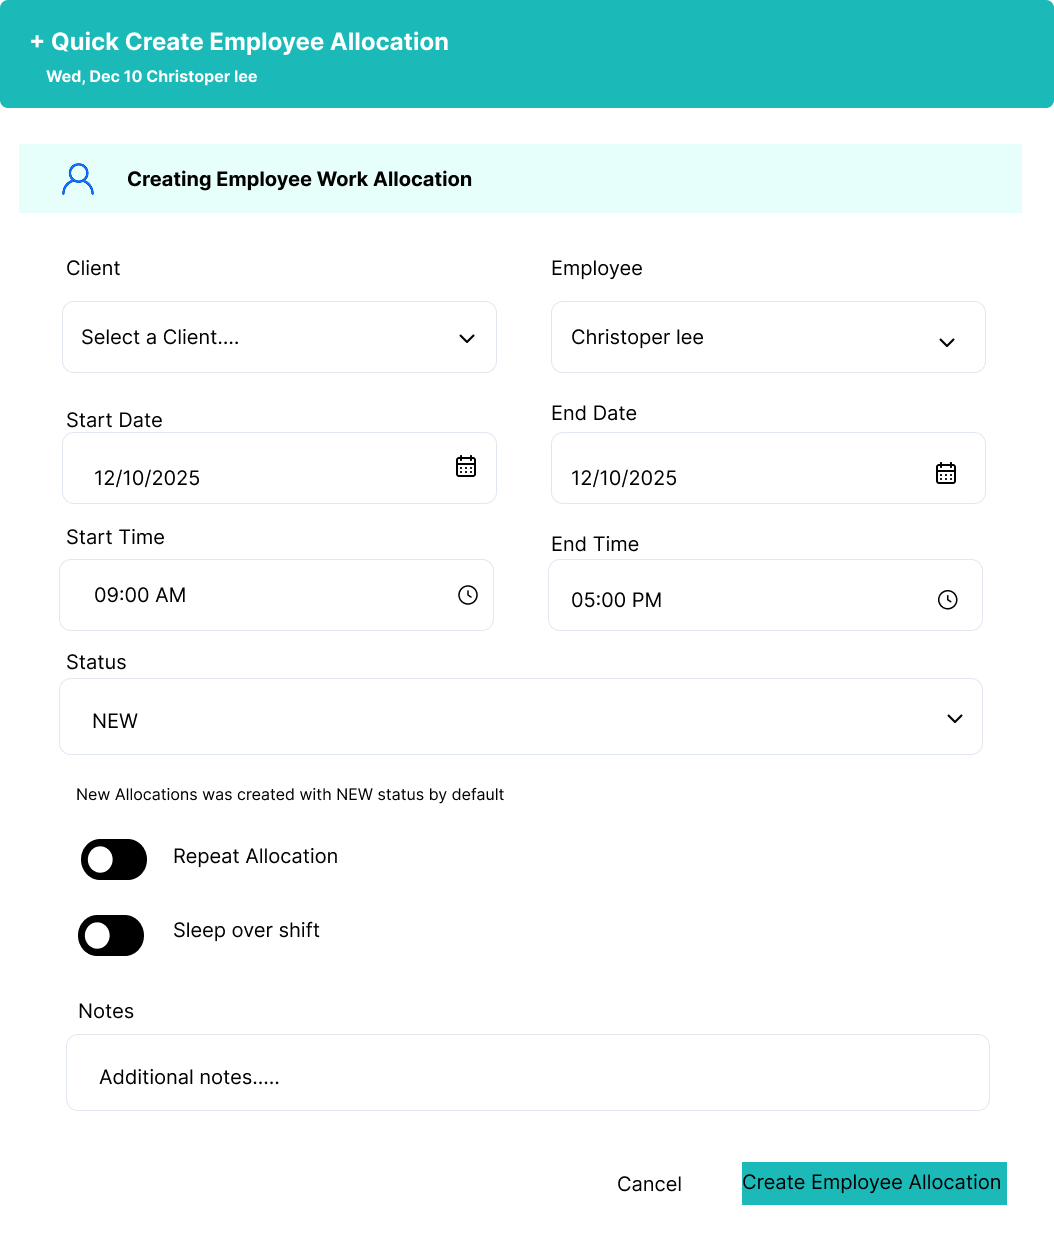Viewport: 1054px width, 1242px height.
Task: Click the Creating Employee Work Allocation banner
Action: [521, 179]
